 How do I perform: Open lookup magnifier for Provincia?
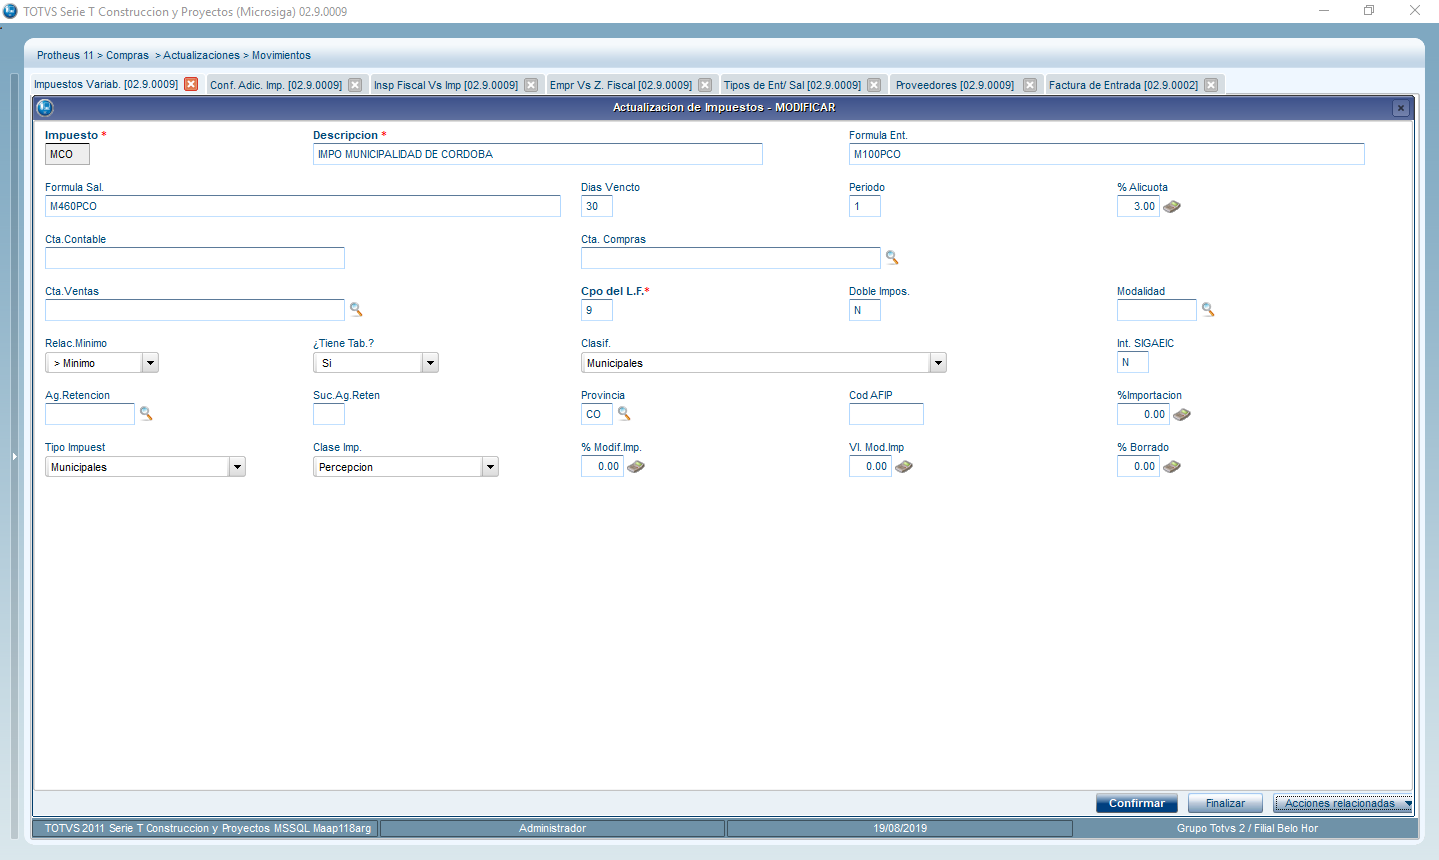pos(624,413)
